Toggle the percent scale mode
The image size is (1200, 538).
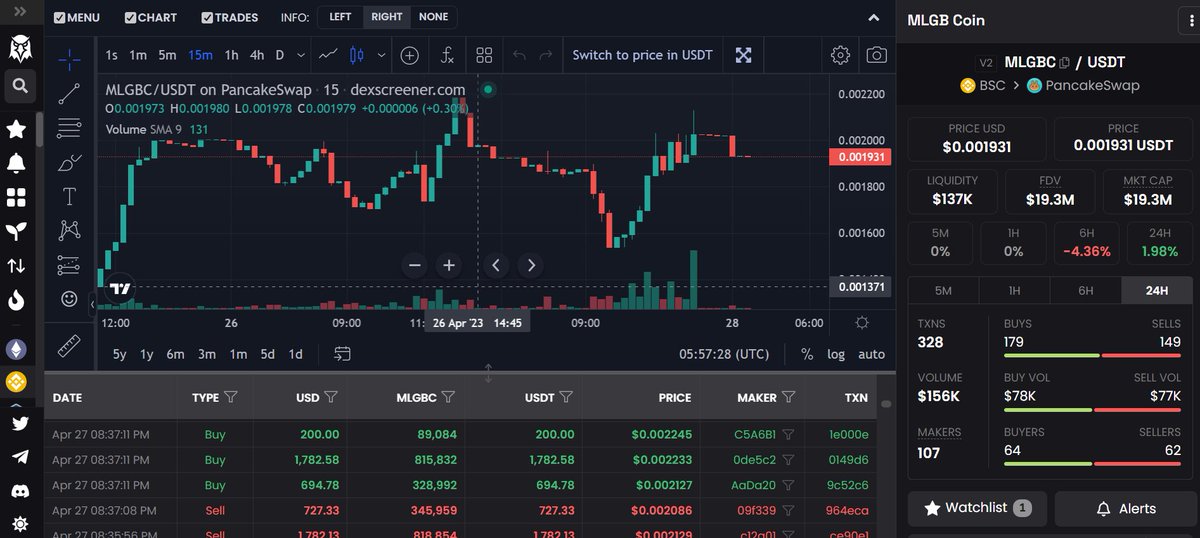(806, 354)
